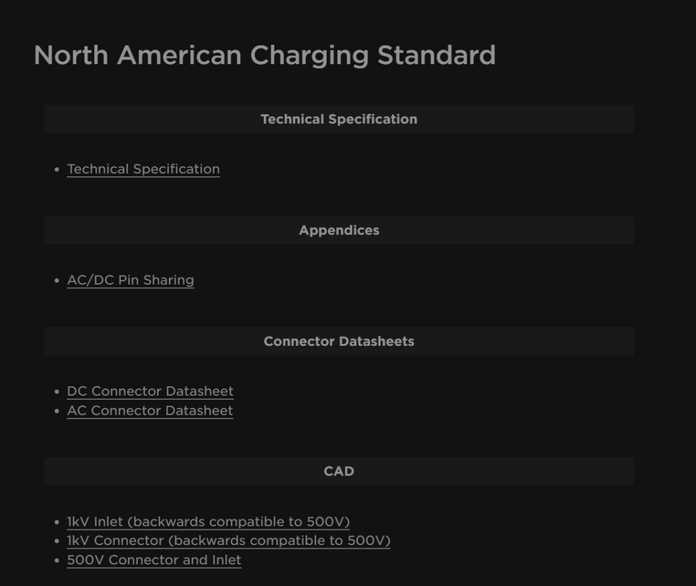Click bullet beside Technical Specification link
Viewport: 696px width, 586px height.
tap(56, 170)
